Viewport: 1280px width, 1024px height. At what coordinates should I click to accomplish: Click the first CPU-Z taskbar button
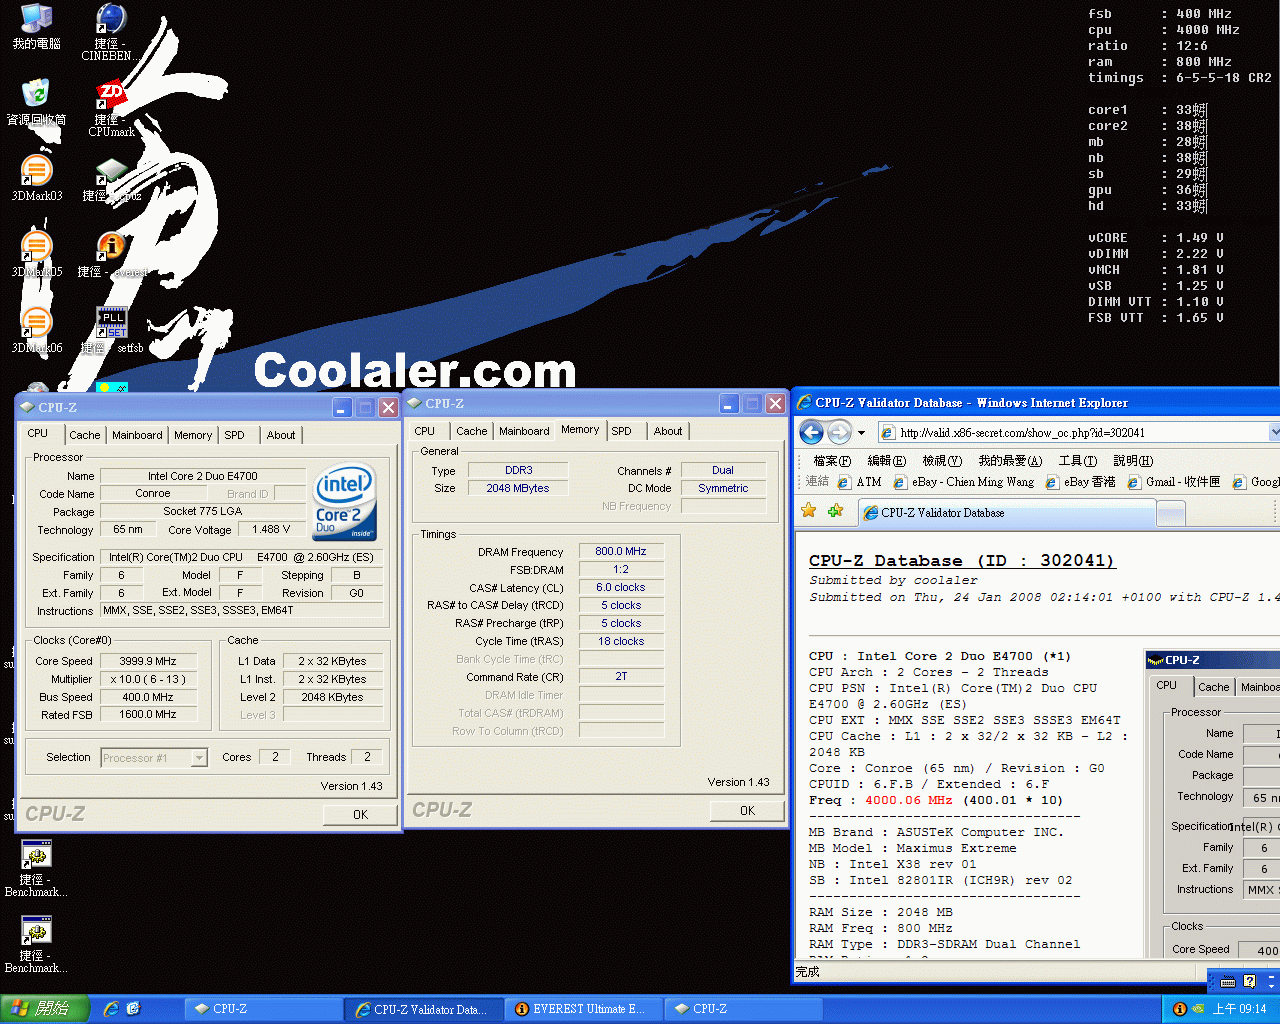pos(263,1009)
